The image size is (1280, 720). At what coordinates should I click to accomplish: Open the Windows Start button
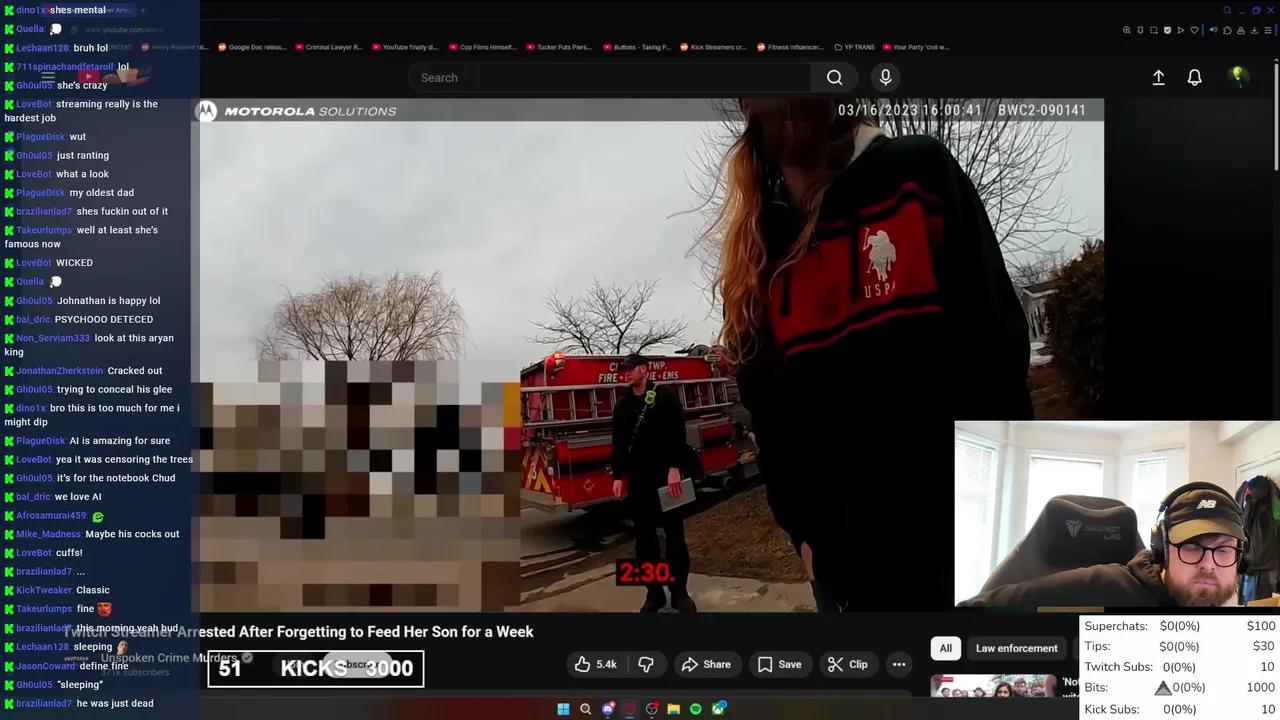(x=563, y=709)
